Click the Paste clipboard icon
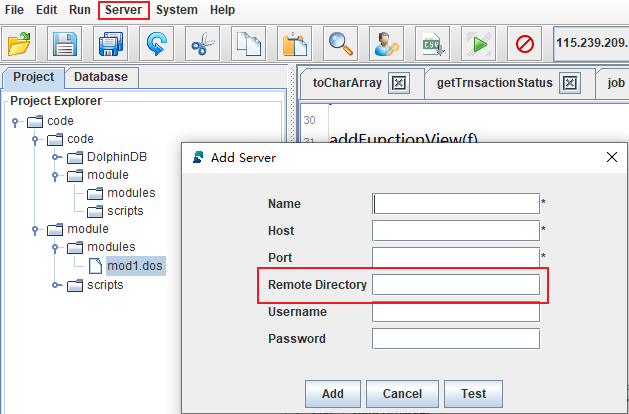This screenshot has height=414, width=629. 295,44
